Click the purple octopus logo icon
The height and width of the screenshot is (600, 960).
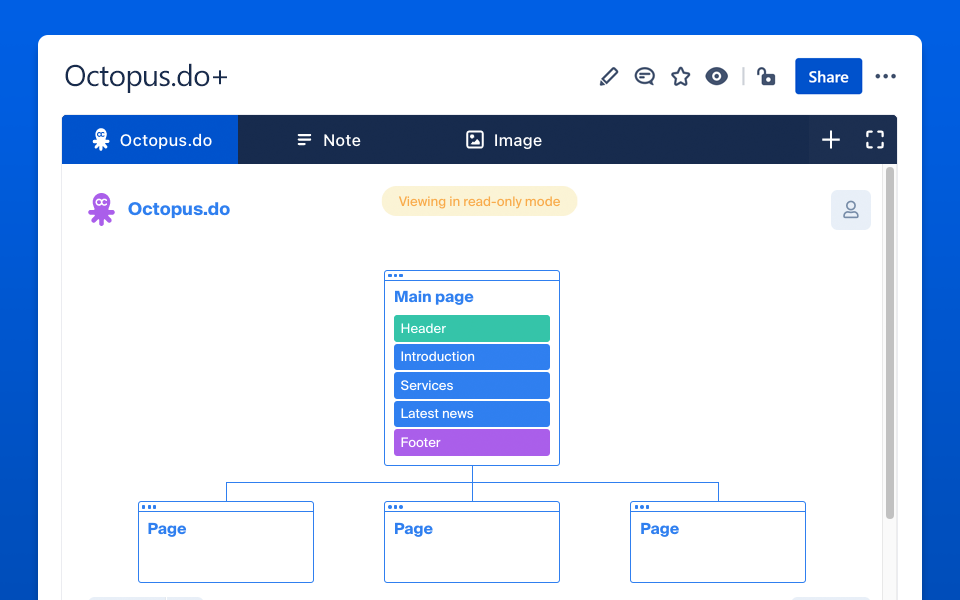click(101, 209)
